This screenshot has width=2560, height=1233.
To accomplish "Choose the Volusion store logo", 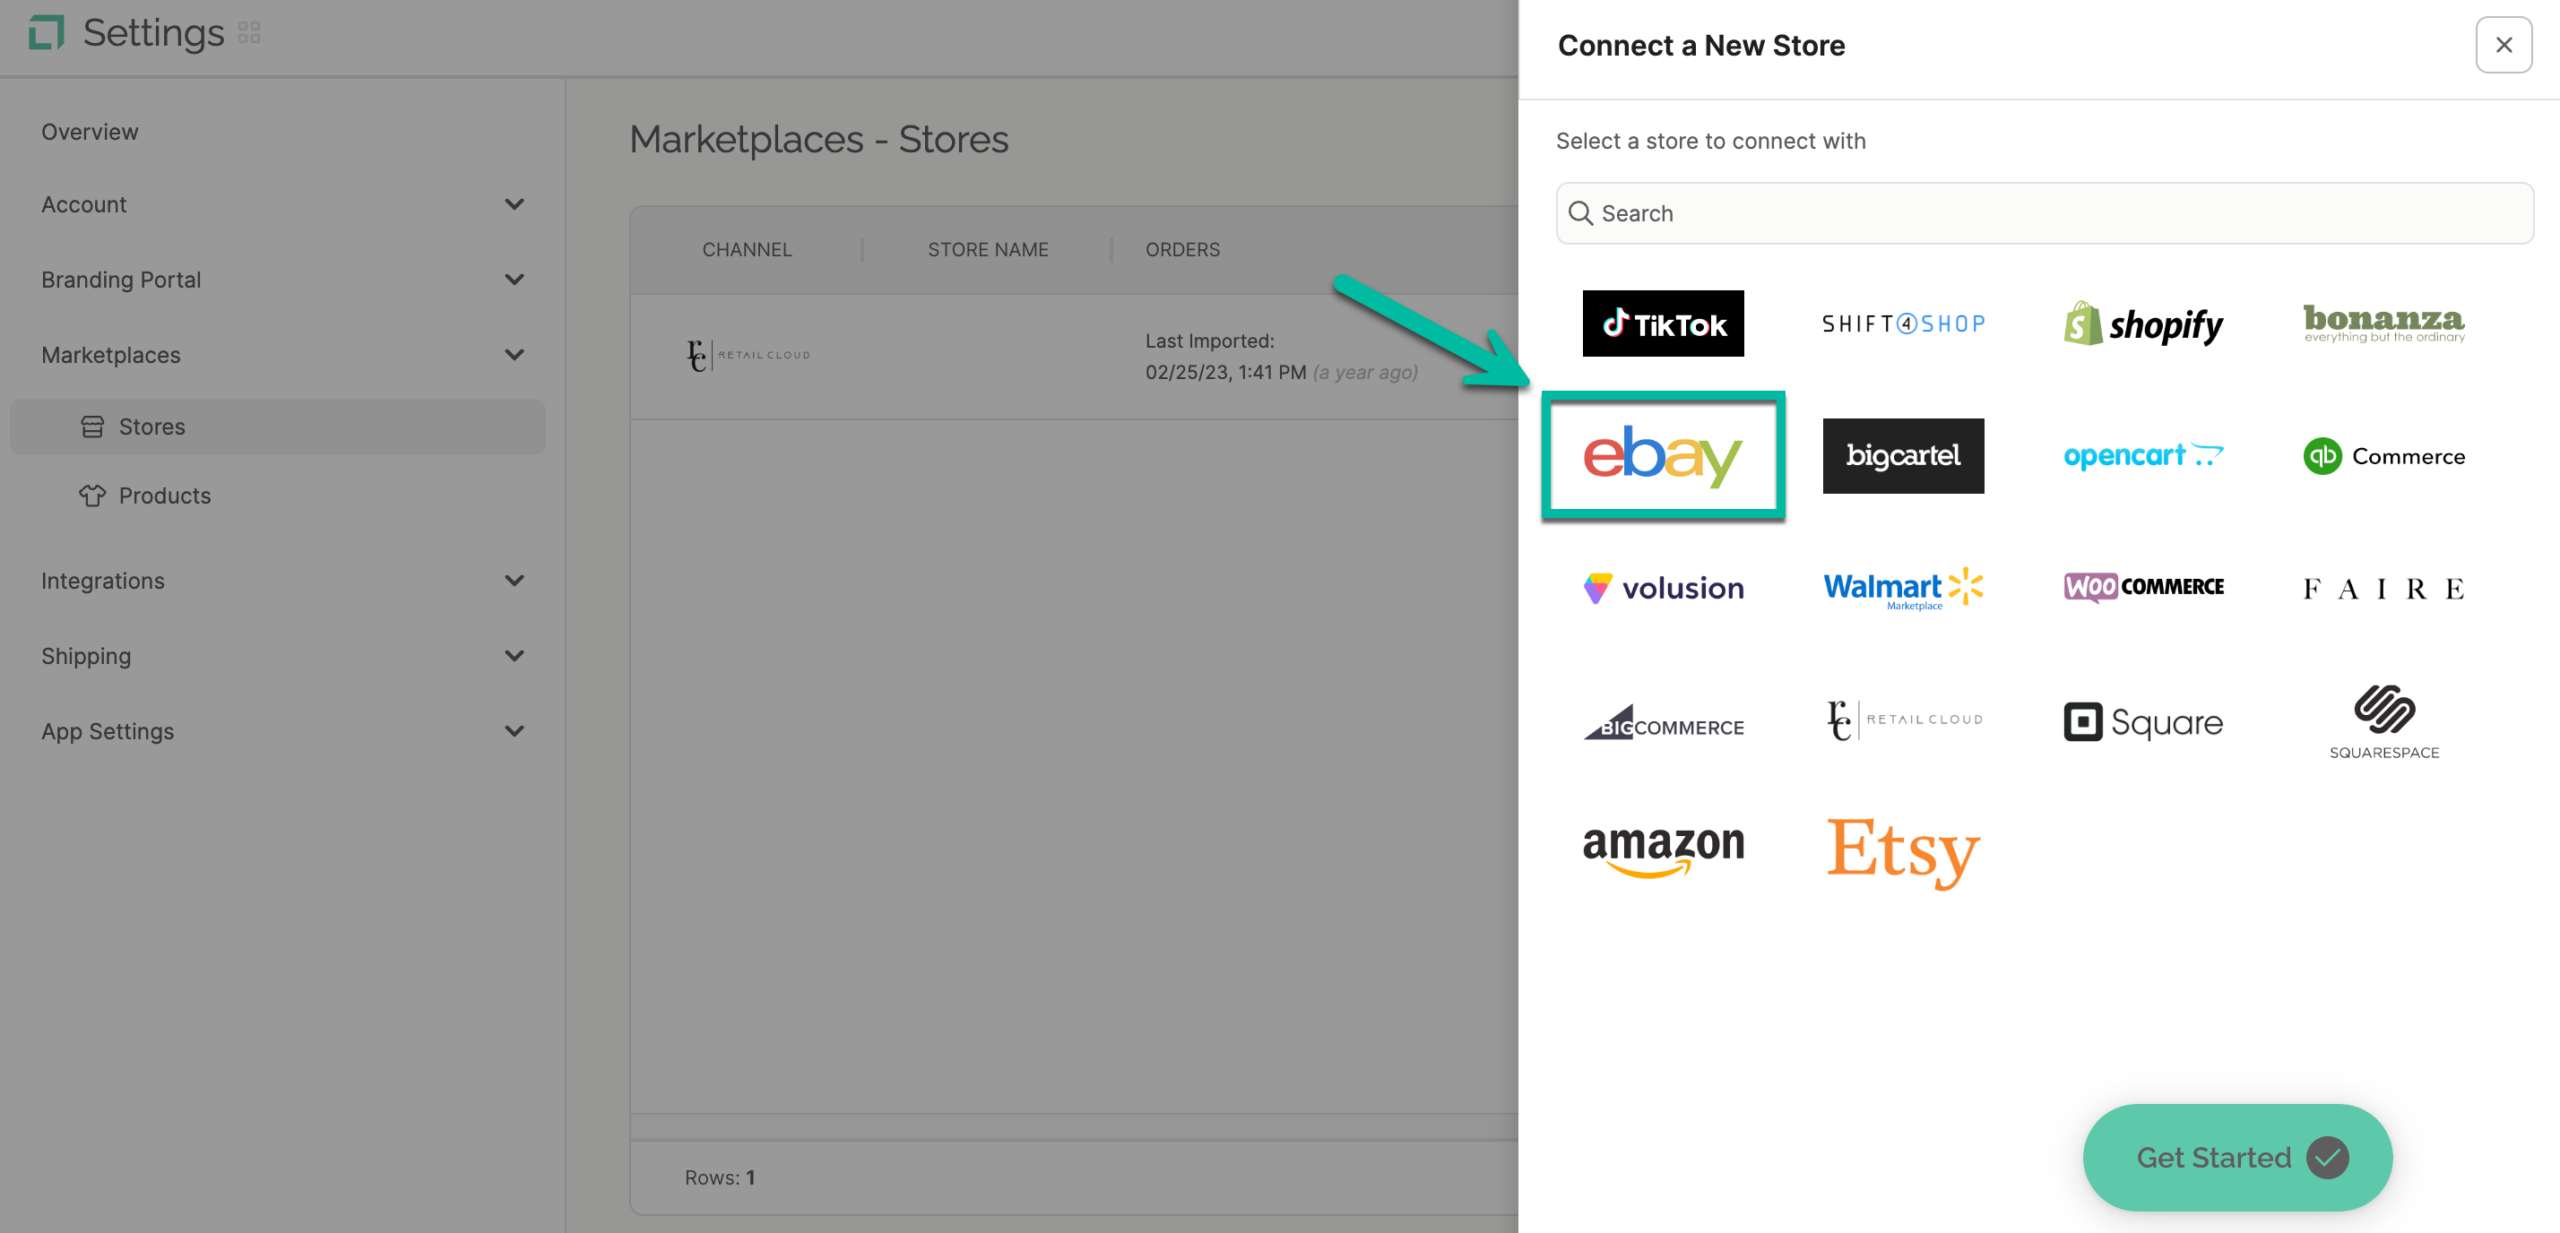I will pyautogui.click(x=1663, y=588).
